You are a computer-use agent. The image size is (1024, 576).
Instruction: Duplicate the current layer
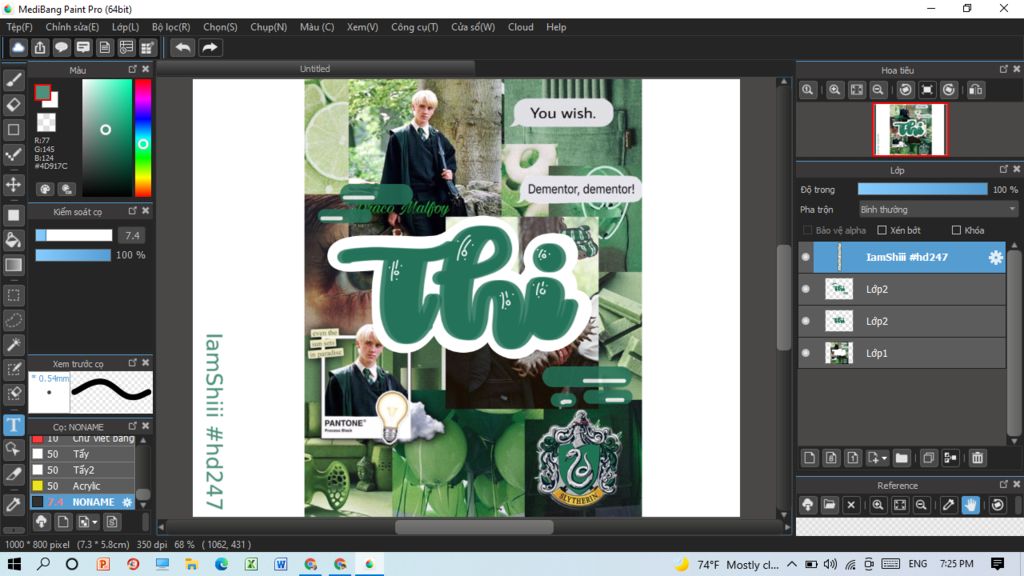click(x=929, y=458)
